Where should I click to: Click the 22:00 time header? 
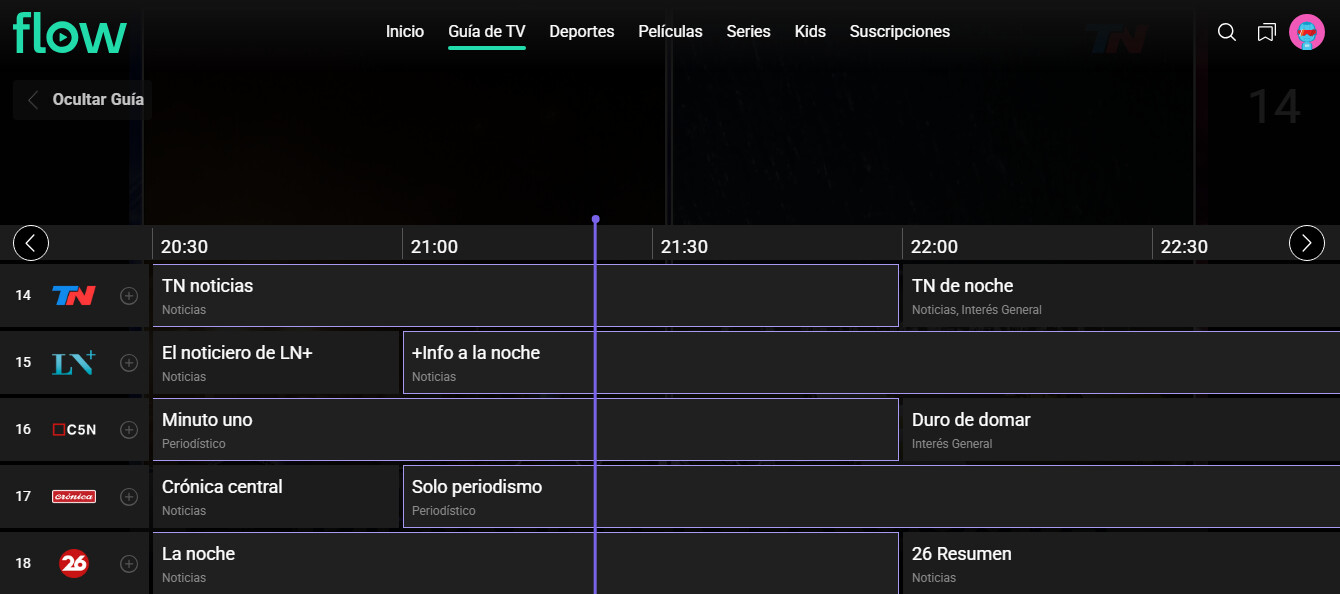click(934, 246)
